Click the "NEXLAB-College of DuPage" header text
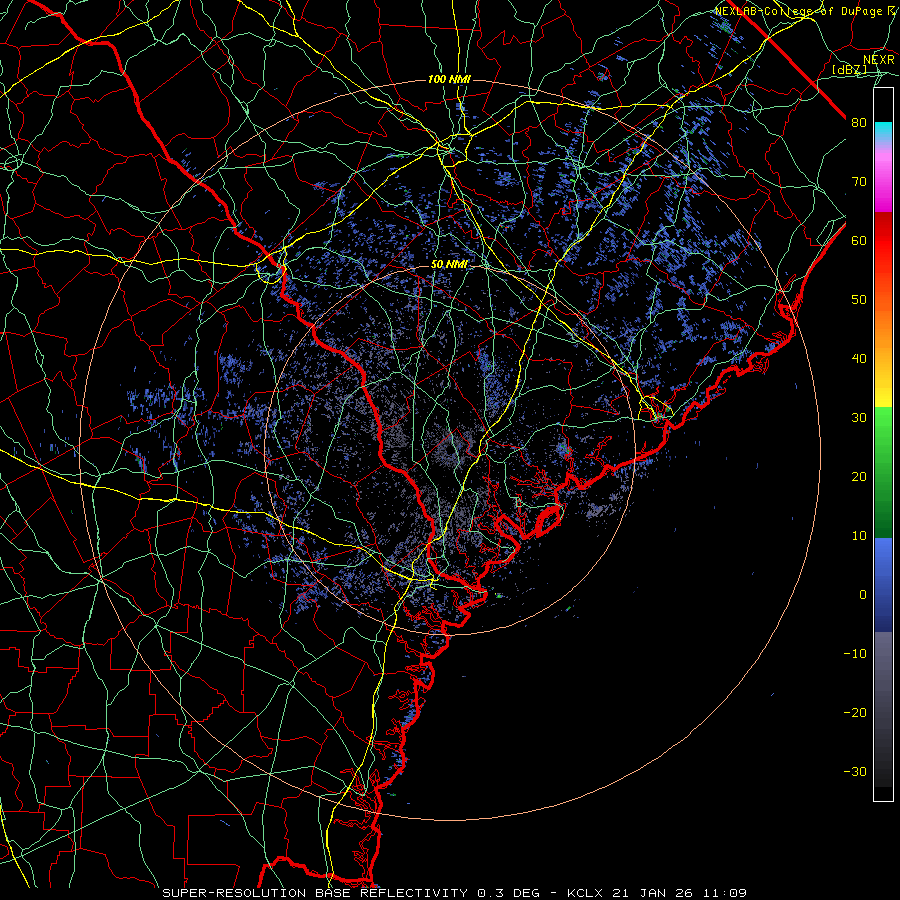 [798, 11]
